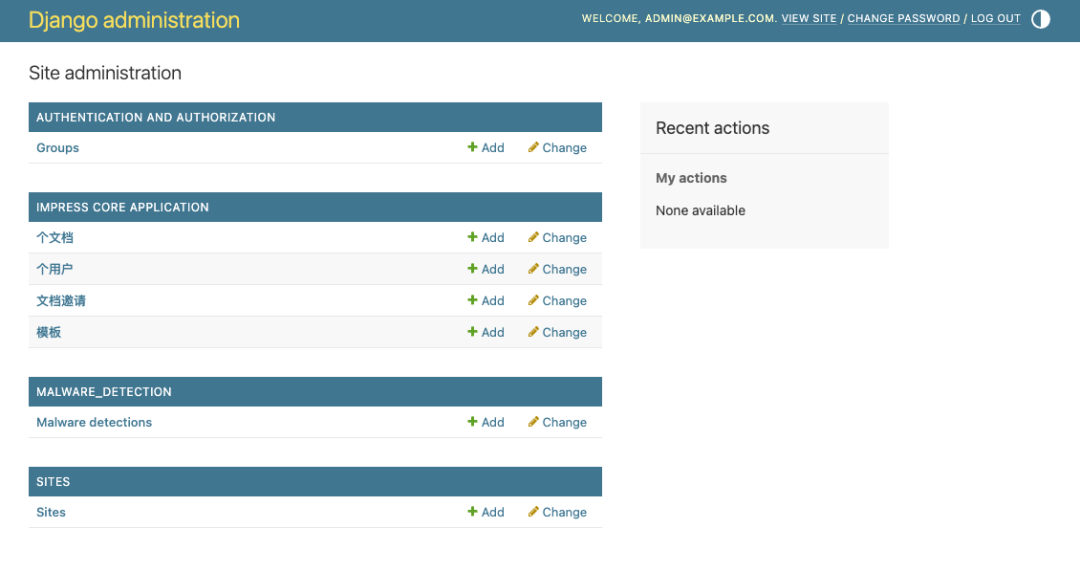The image size is (1080, 572).
Task: Add a new Malware detections entry
Action: (486, 422)
